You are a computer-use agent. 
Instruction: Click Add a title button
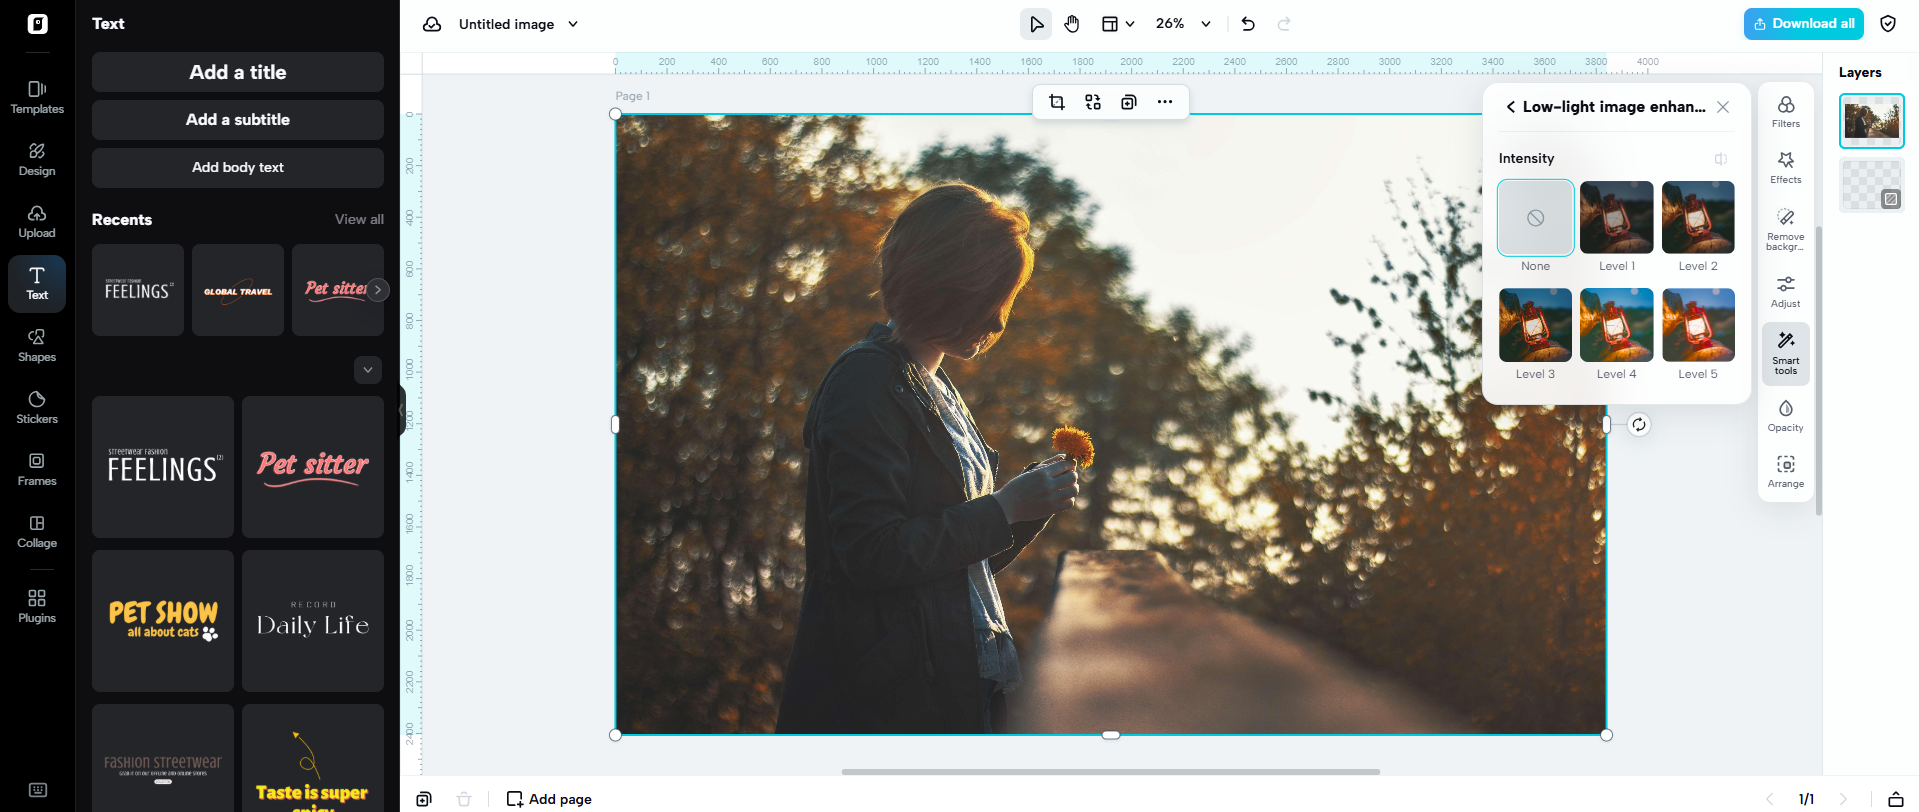pos(238,72)
